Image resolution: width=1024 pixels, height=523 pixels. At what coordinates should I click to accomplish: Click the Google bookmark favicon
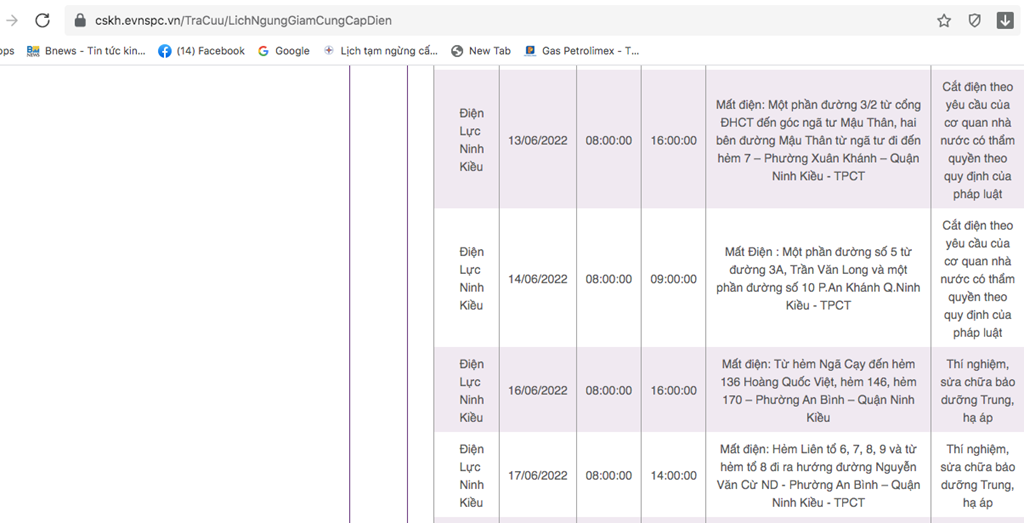(264, 51)
